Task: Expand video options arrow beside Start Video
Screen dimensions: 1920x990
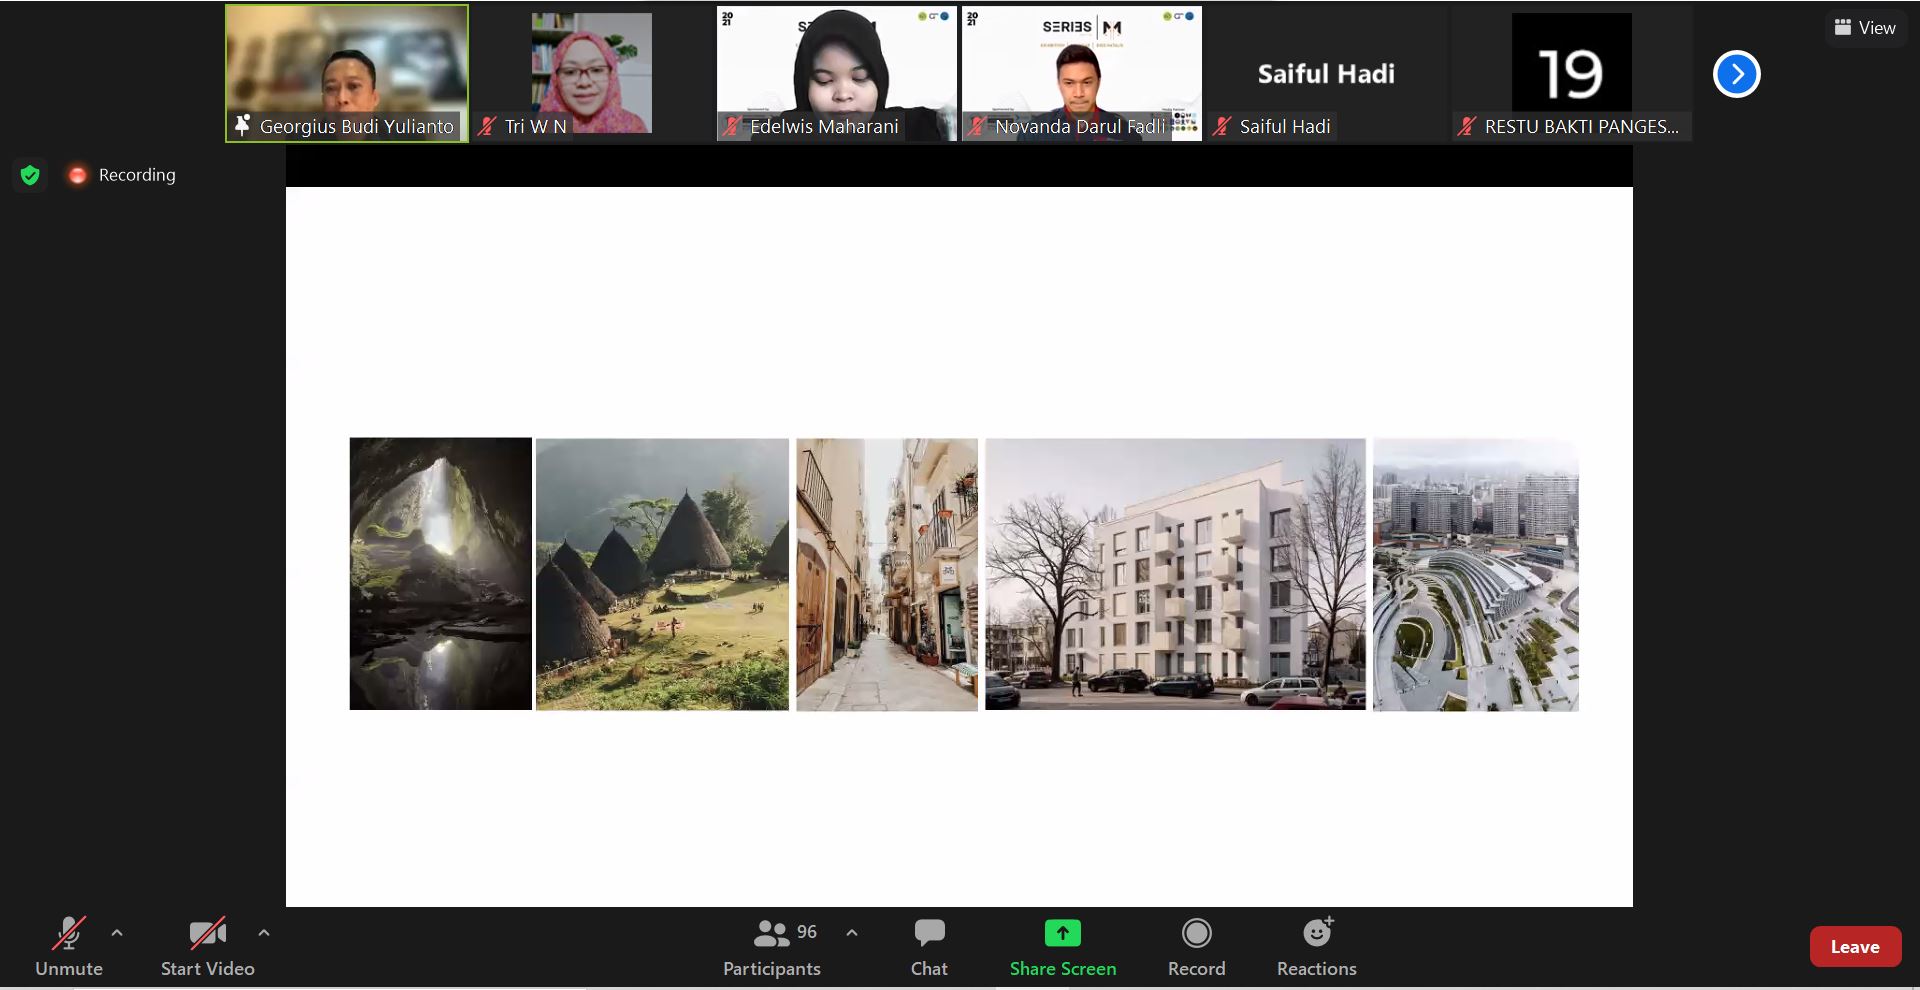Action: [x=264, y=933]
